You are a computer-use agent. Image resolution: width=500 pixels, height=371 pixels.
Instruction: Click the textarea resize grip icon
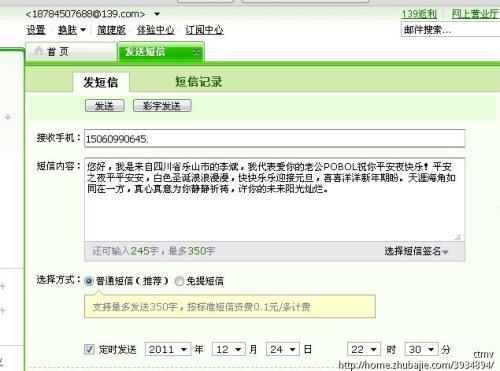tap(458, 237)
